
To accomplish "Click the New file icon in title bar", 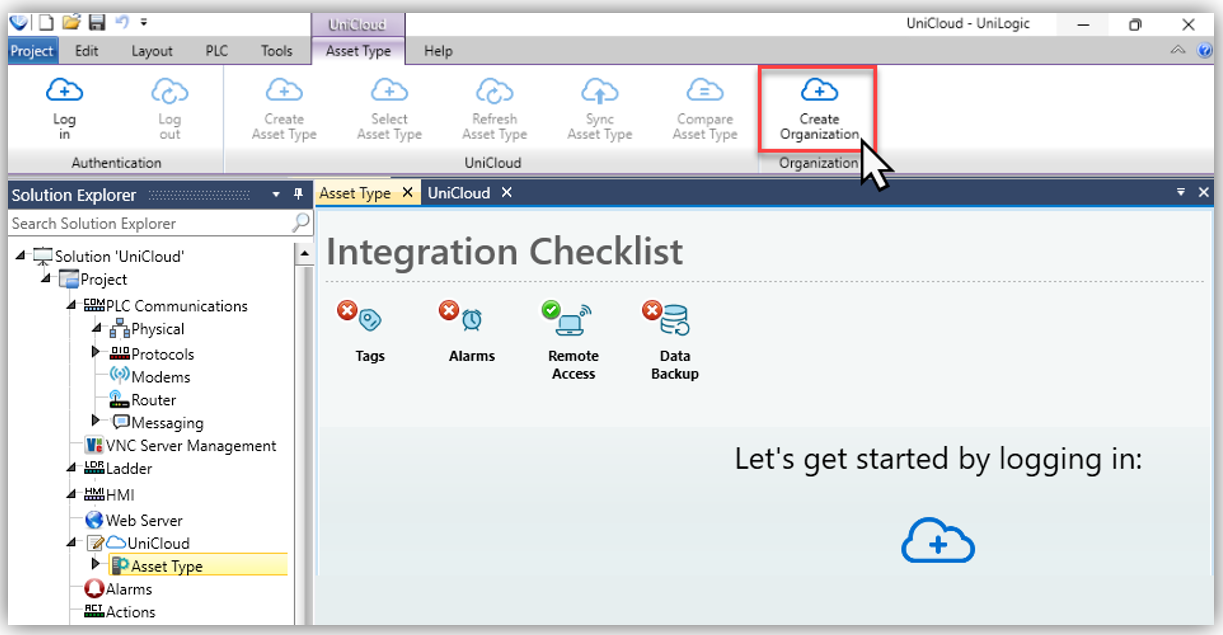I will [x=45, y=21].
